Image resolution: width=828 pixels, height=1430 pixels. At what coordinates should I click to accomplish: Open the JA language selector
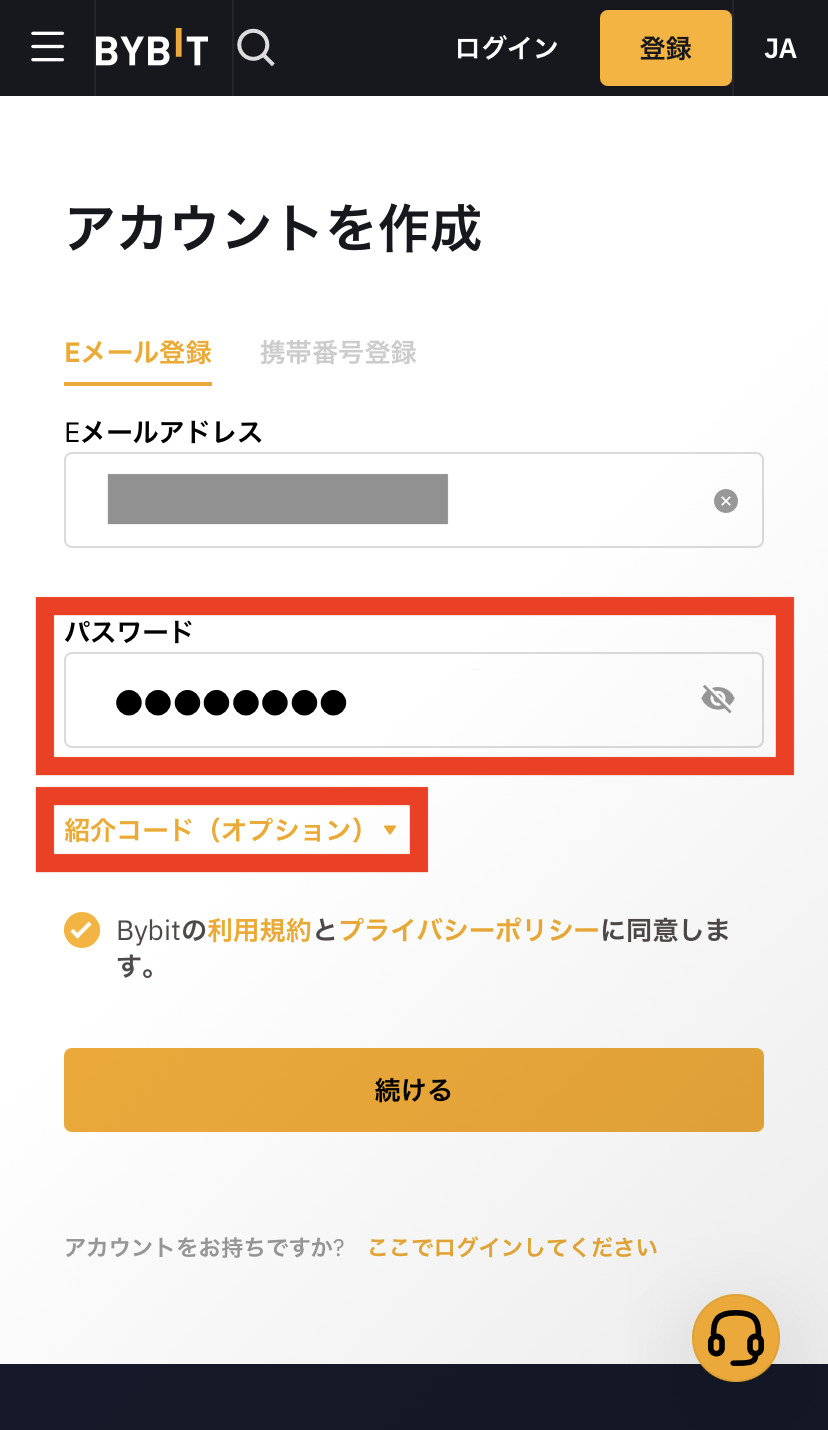(780, 48)
